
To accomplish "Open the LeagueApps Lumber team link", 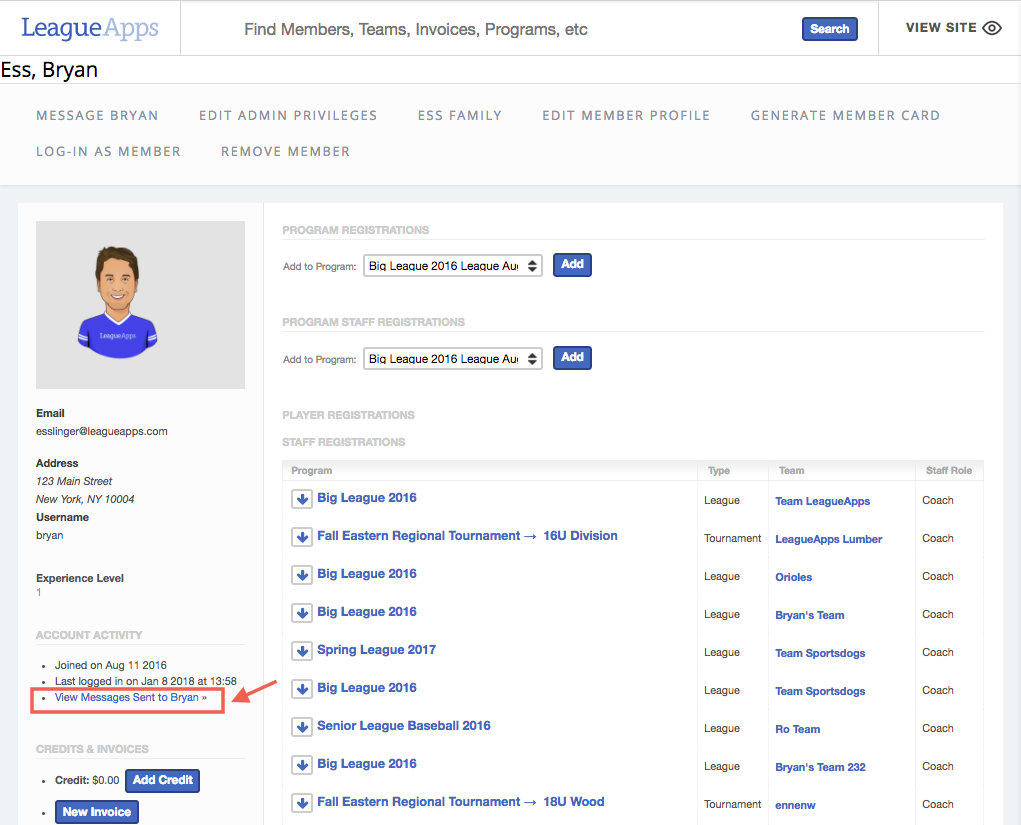I will point(828,539).
